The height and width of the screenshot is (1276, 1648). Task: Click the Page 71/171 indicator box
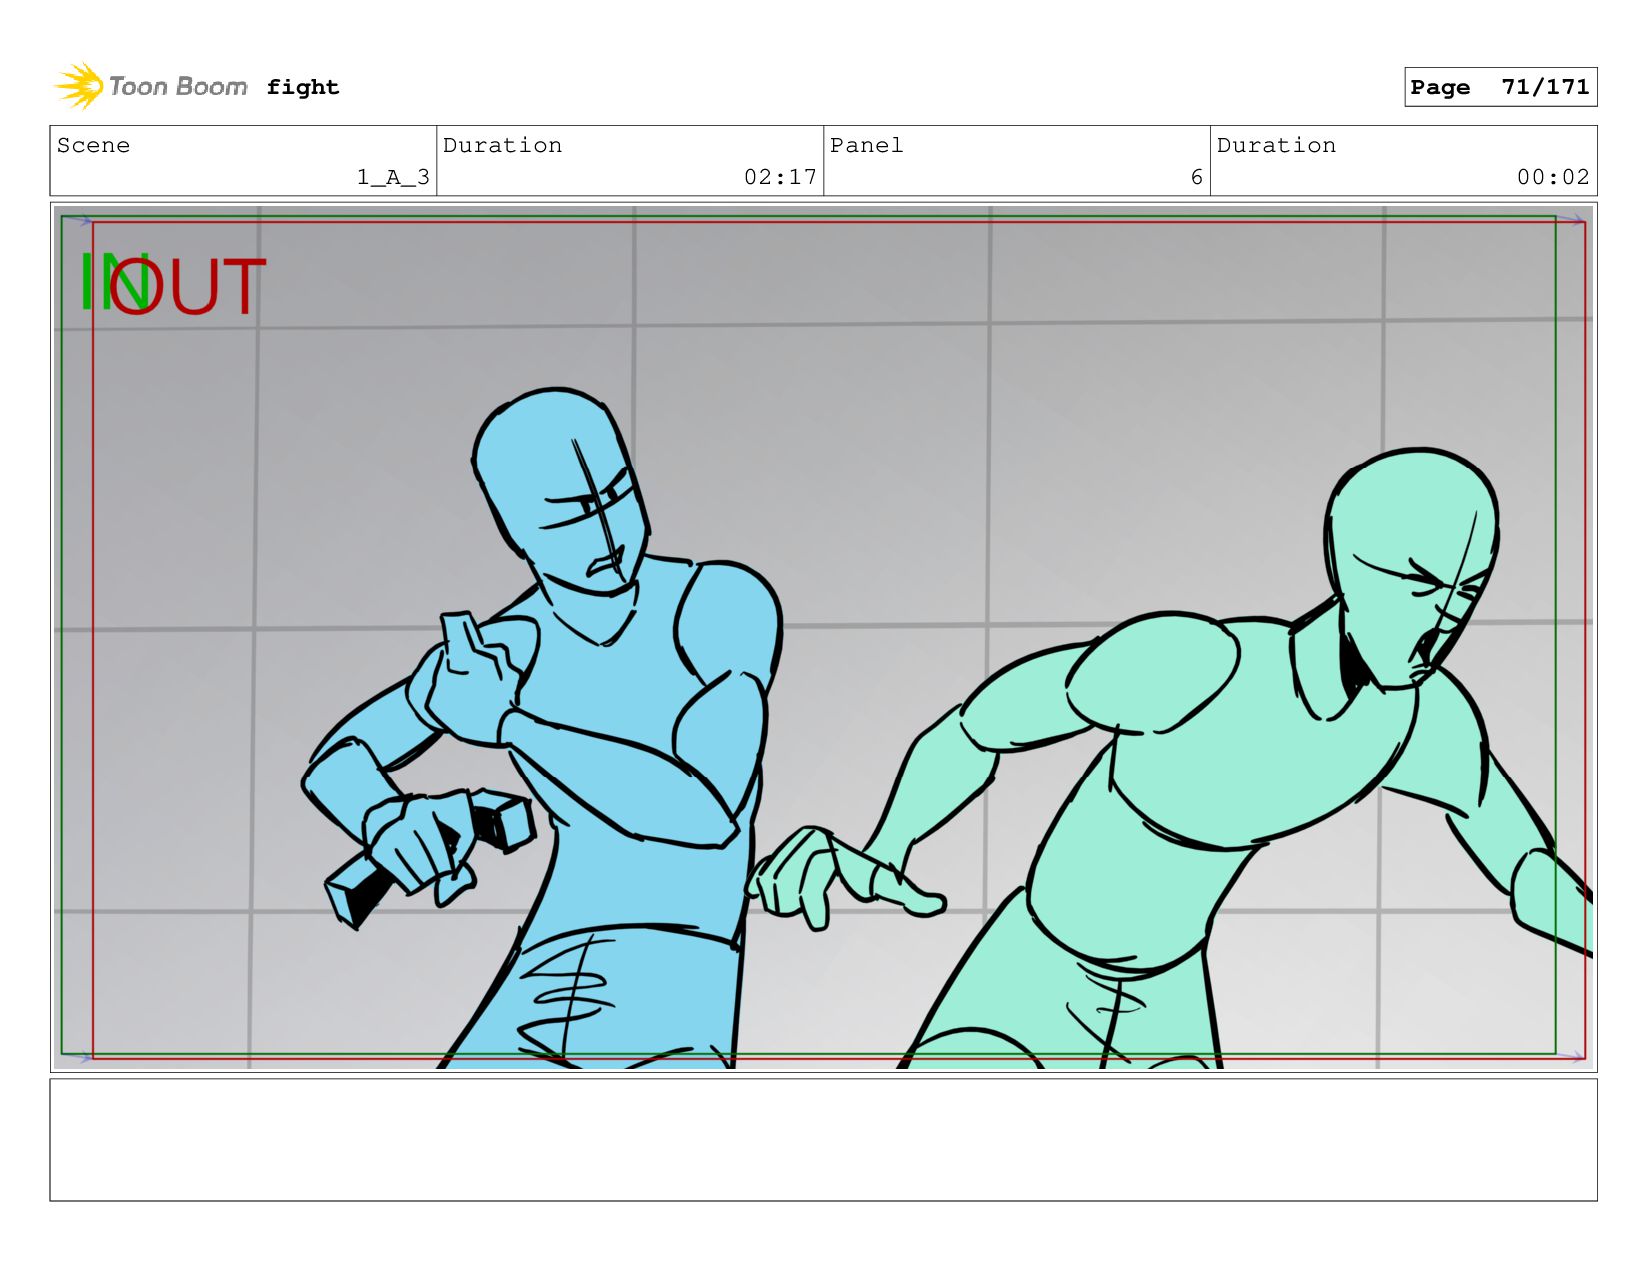[1500, 87]
